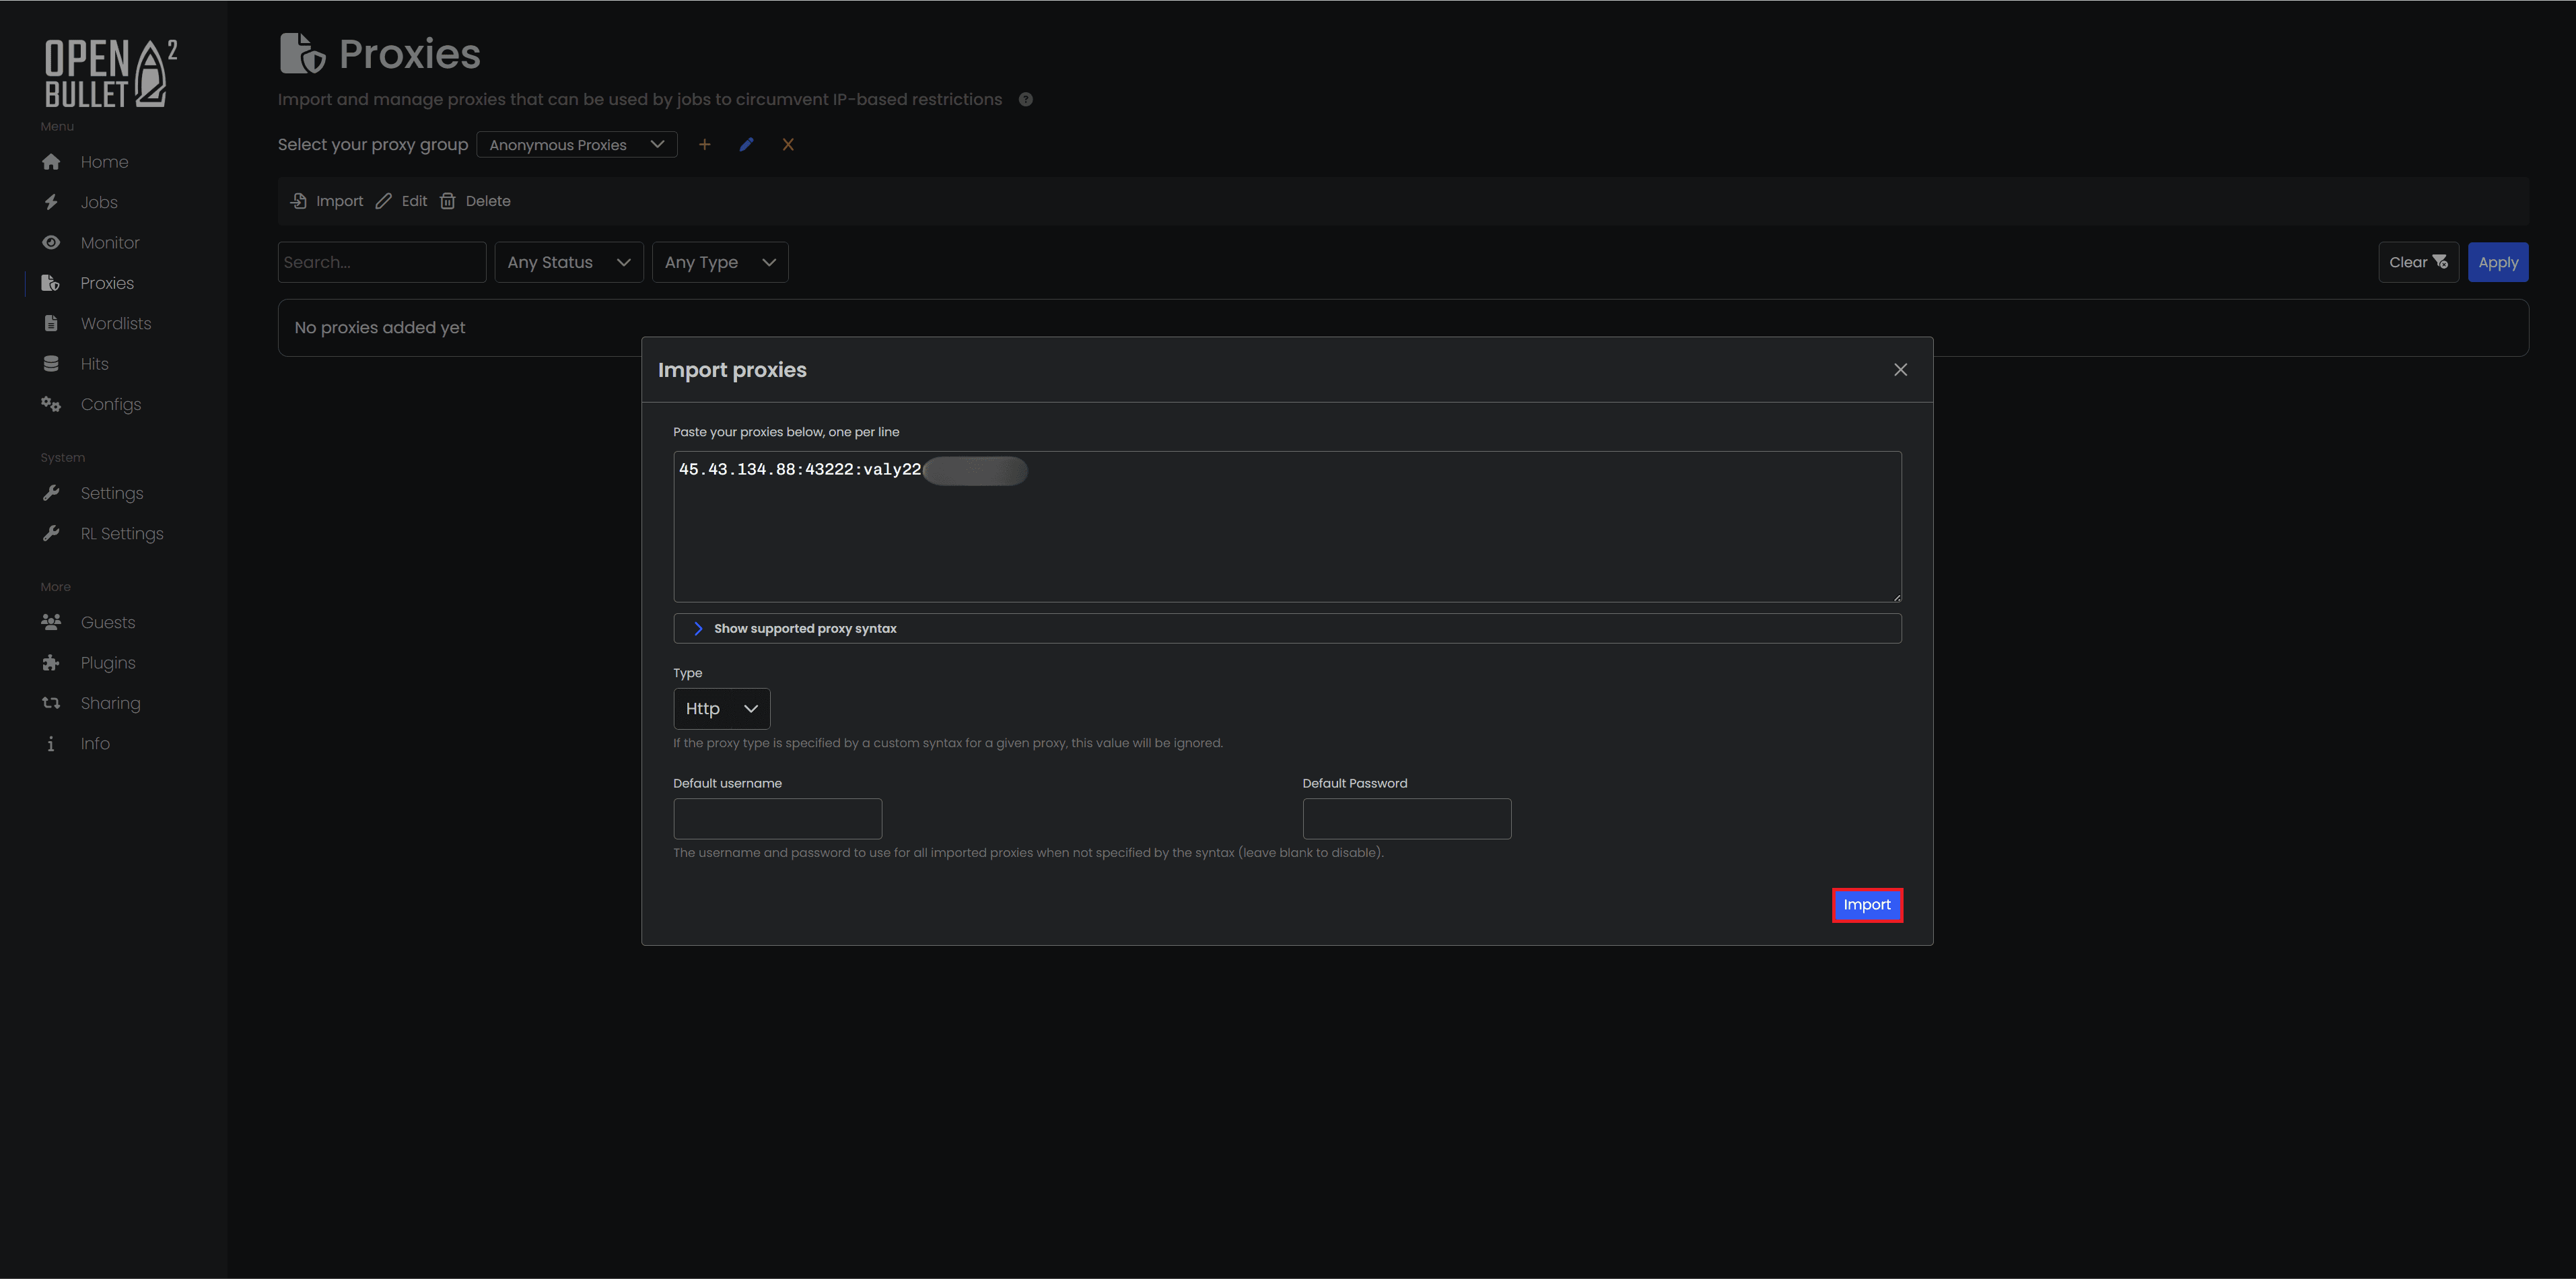
Task: Open the Configs section
Action: tap(110, 404)
